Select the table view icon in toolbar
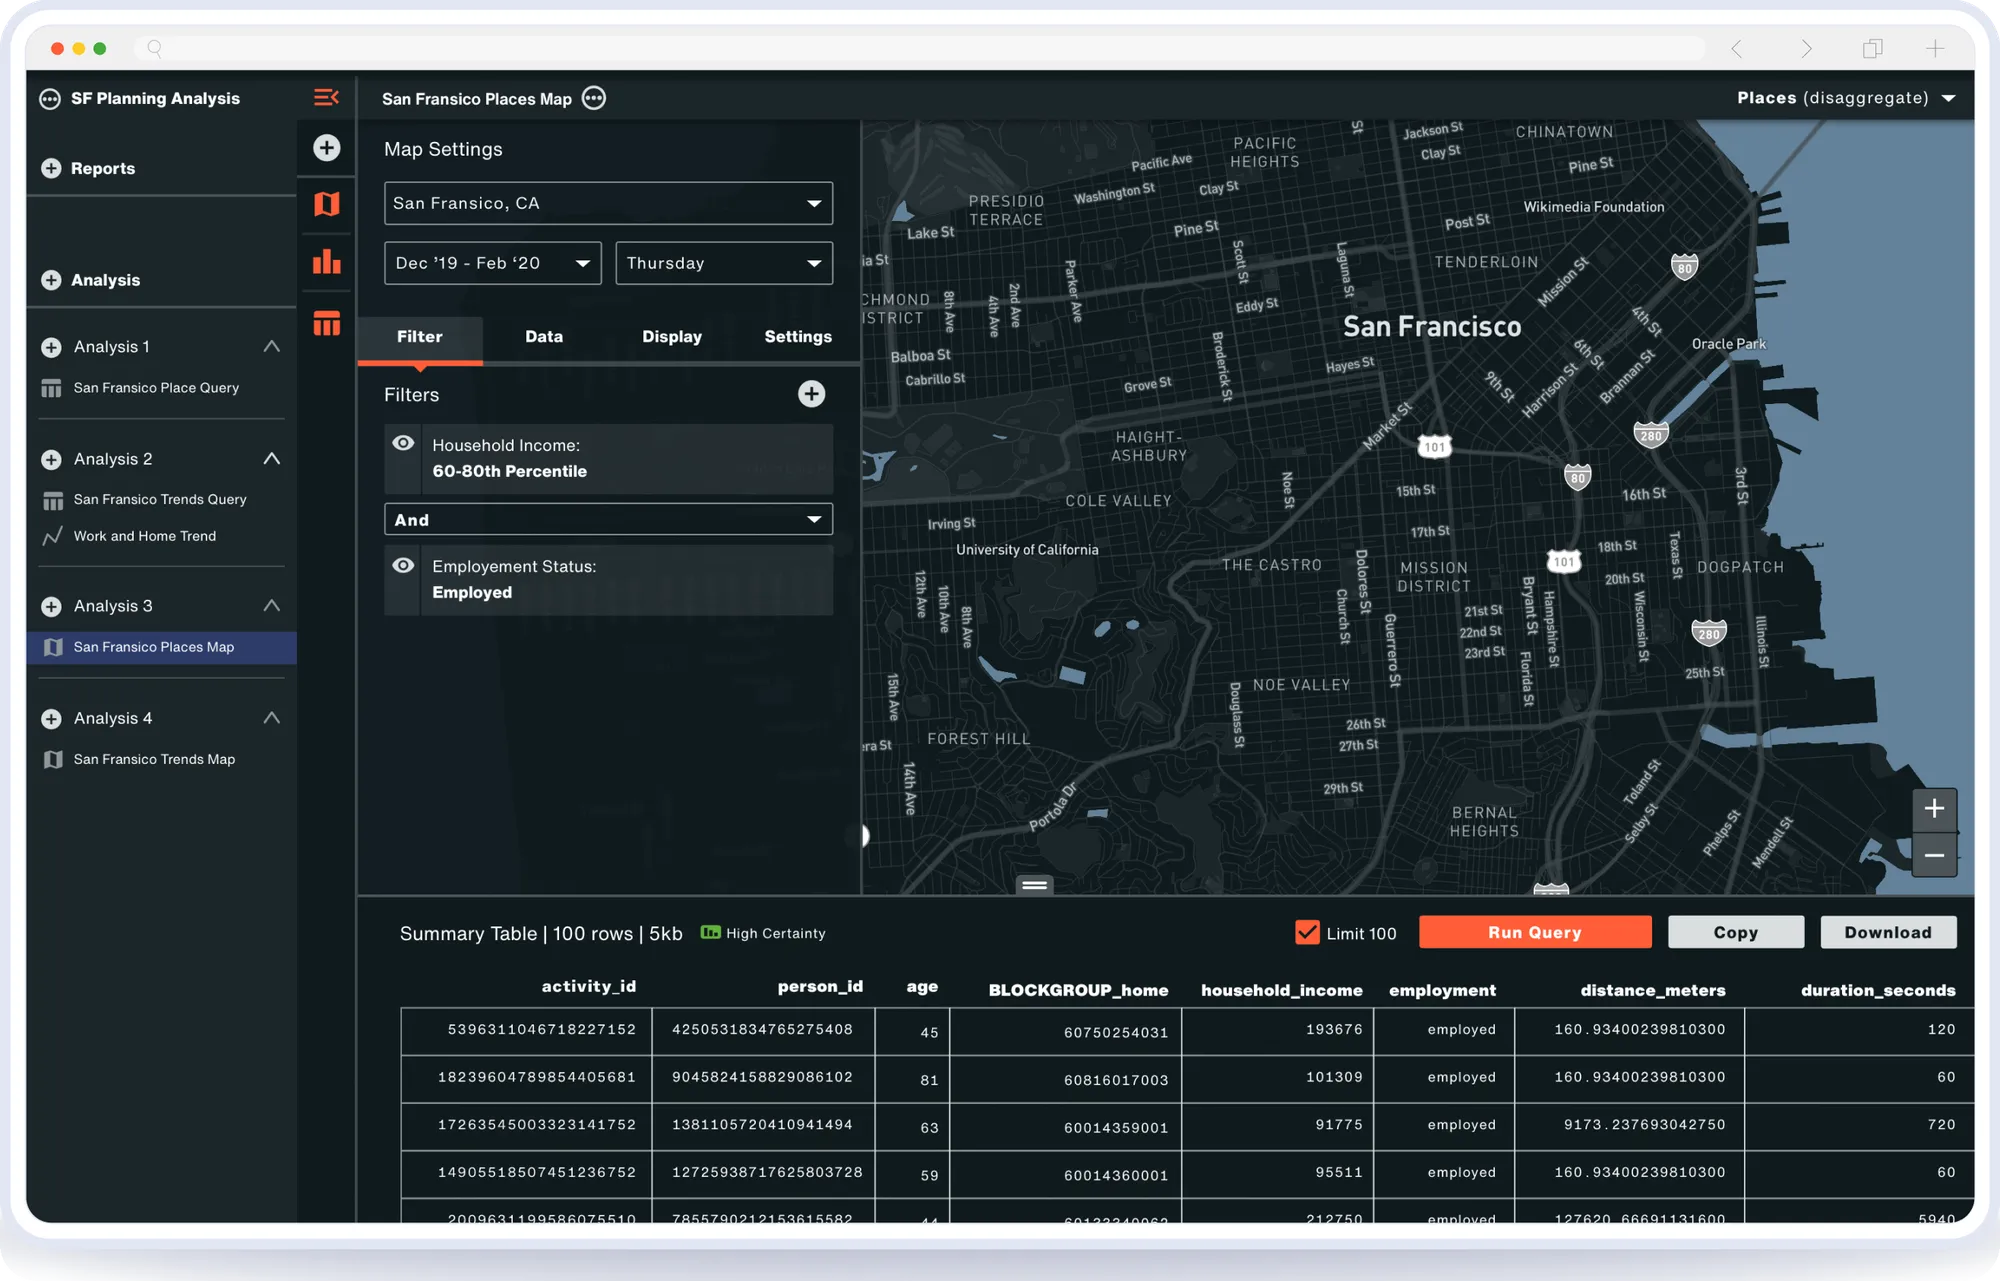This screenshot has width=2000, height=1281. click(326, 323)
